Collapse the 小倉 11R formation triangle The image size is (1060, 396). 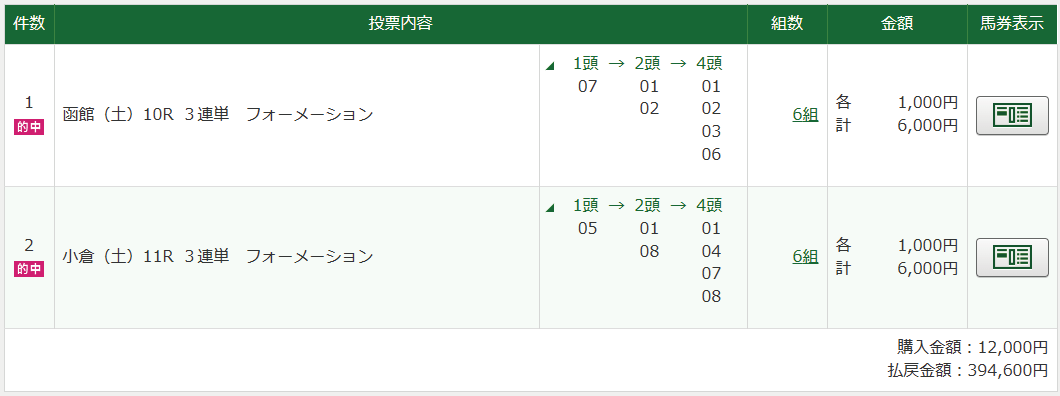[x=550, y=207]
